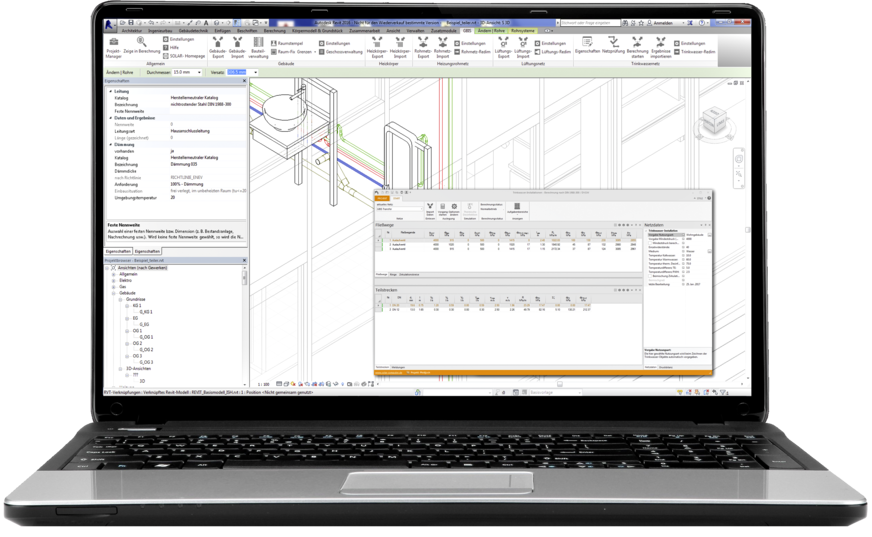This screenshot has width=872, height=537.
Task: Collapse the Dämmung section in properties
Action: (x=109, y=144)
